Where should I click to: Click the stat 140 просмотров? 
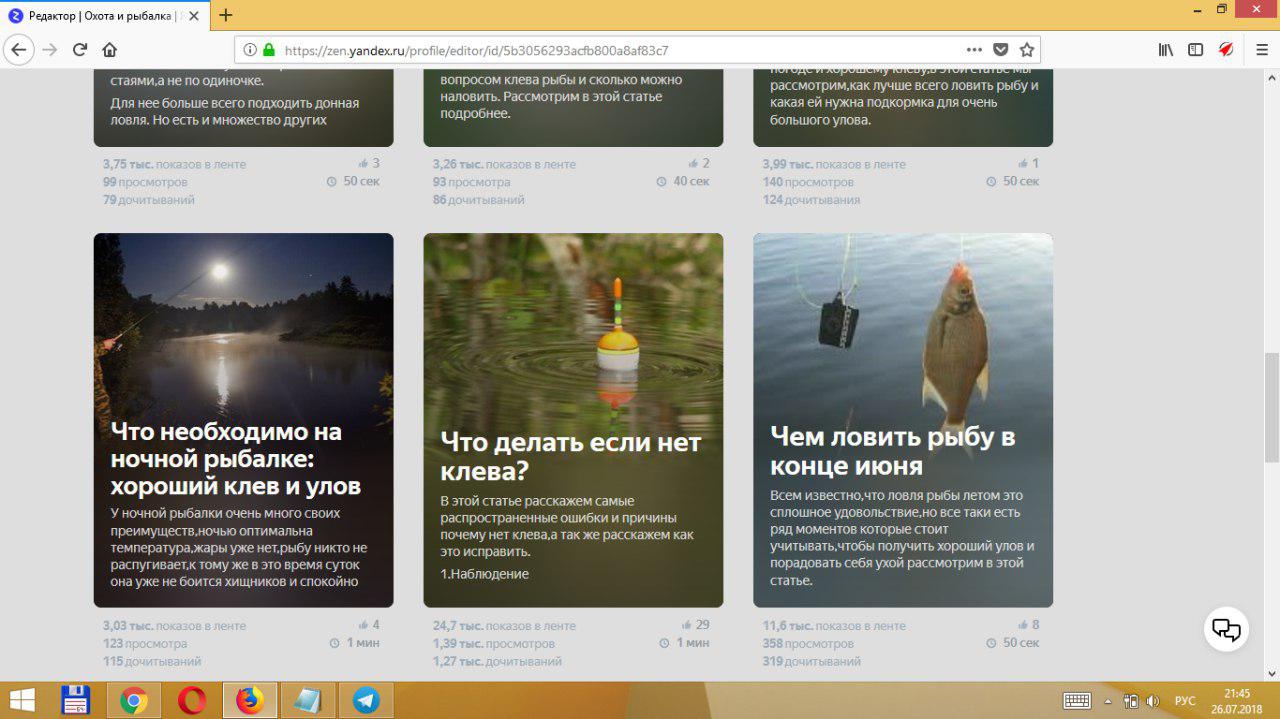pos(808,182)
